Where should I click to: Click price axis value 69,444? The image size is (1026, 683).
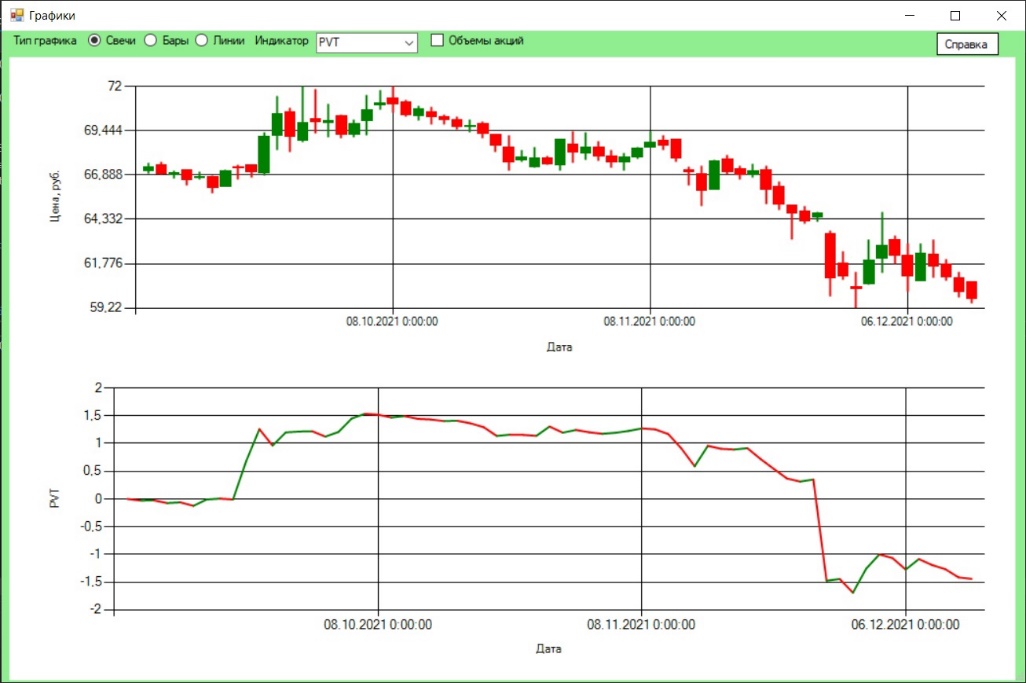pos(103,130)
